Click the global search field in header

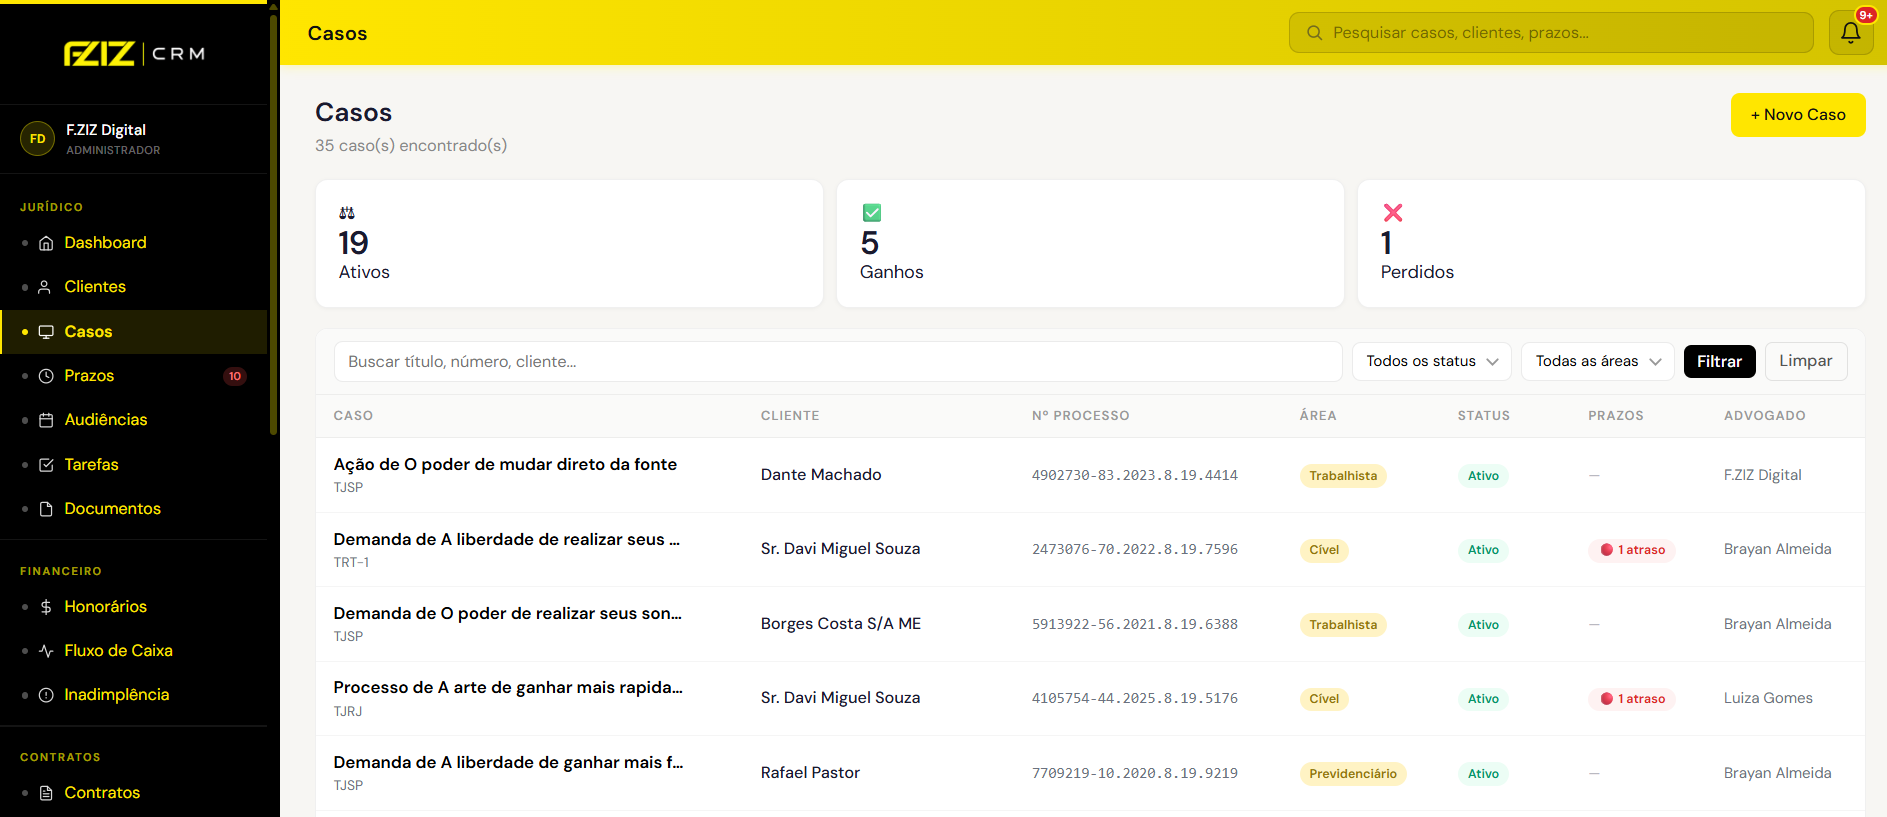pyautogui.click(x=1551, y=33)
